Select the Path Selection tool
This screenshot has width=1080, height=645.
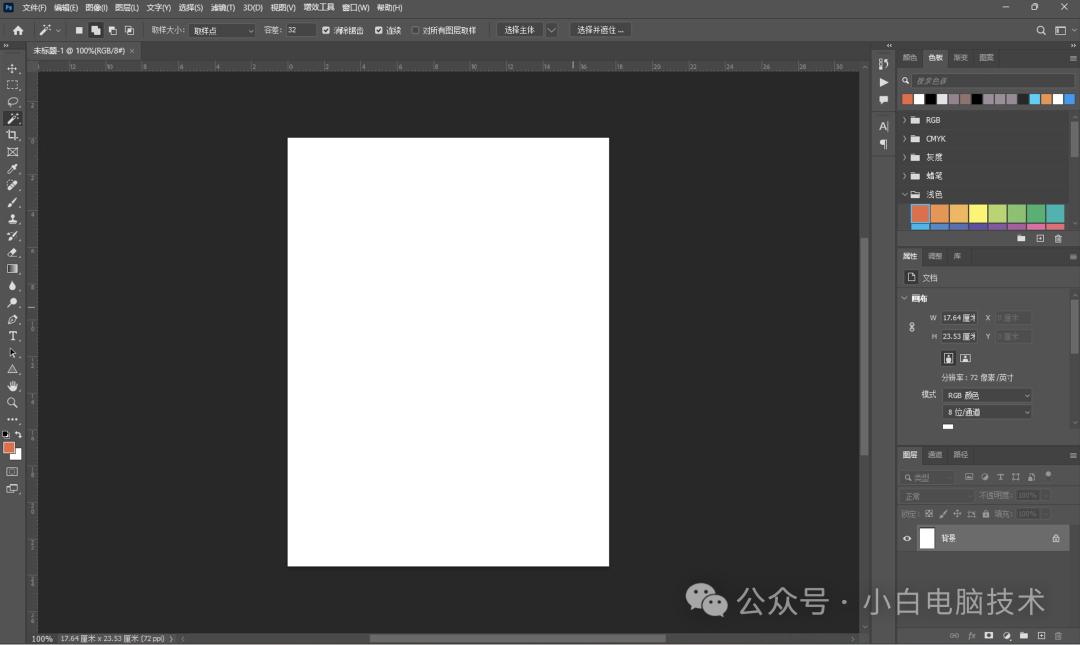click(x=12, y=353)
